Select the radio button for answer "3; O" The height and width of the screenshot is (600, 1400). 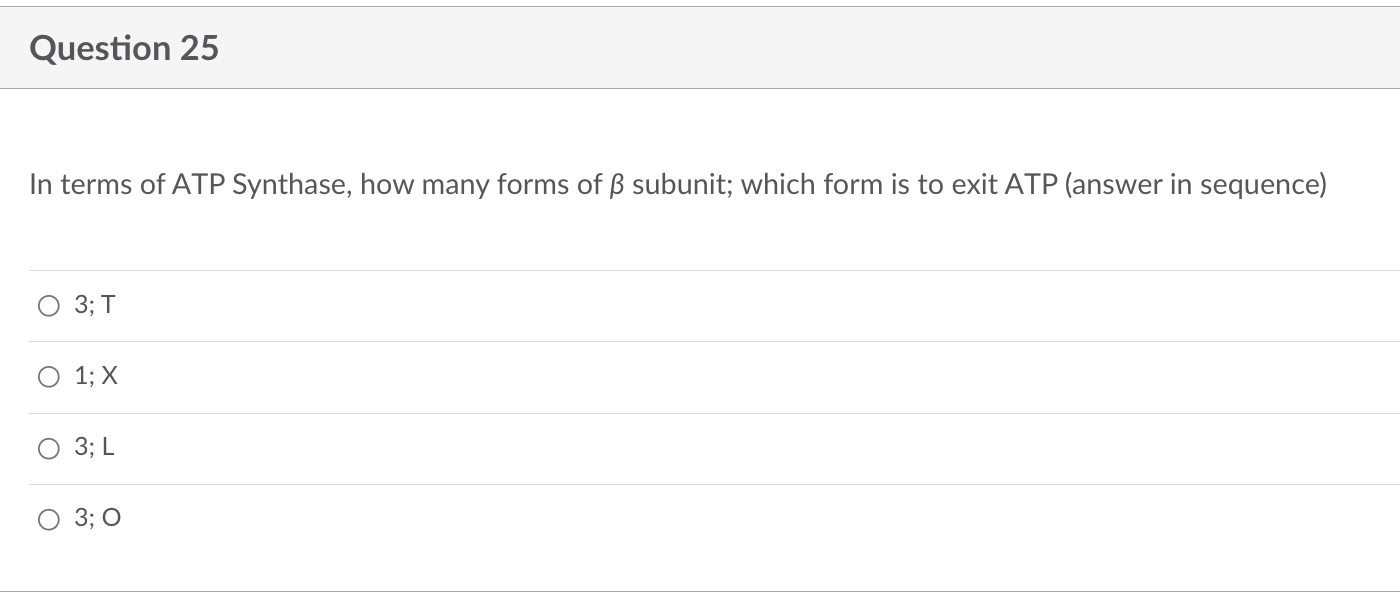tap(48, 518)
